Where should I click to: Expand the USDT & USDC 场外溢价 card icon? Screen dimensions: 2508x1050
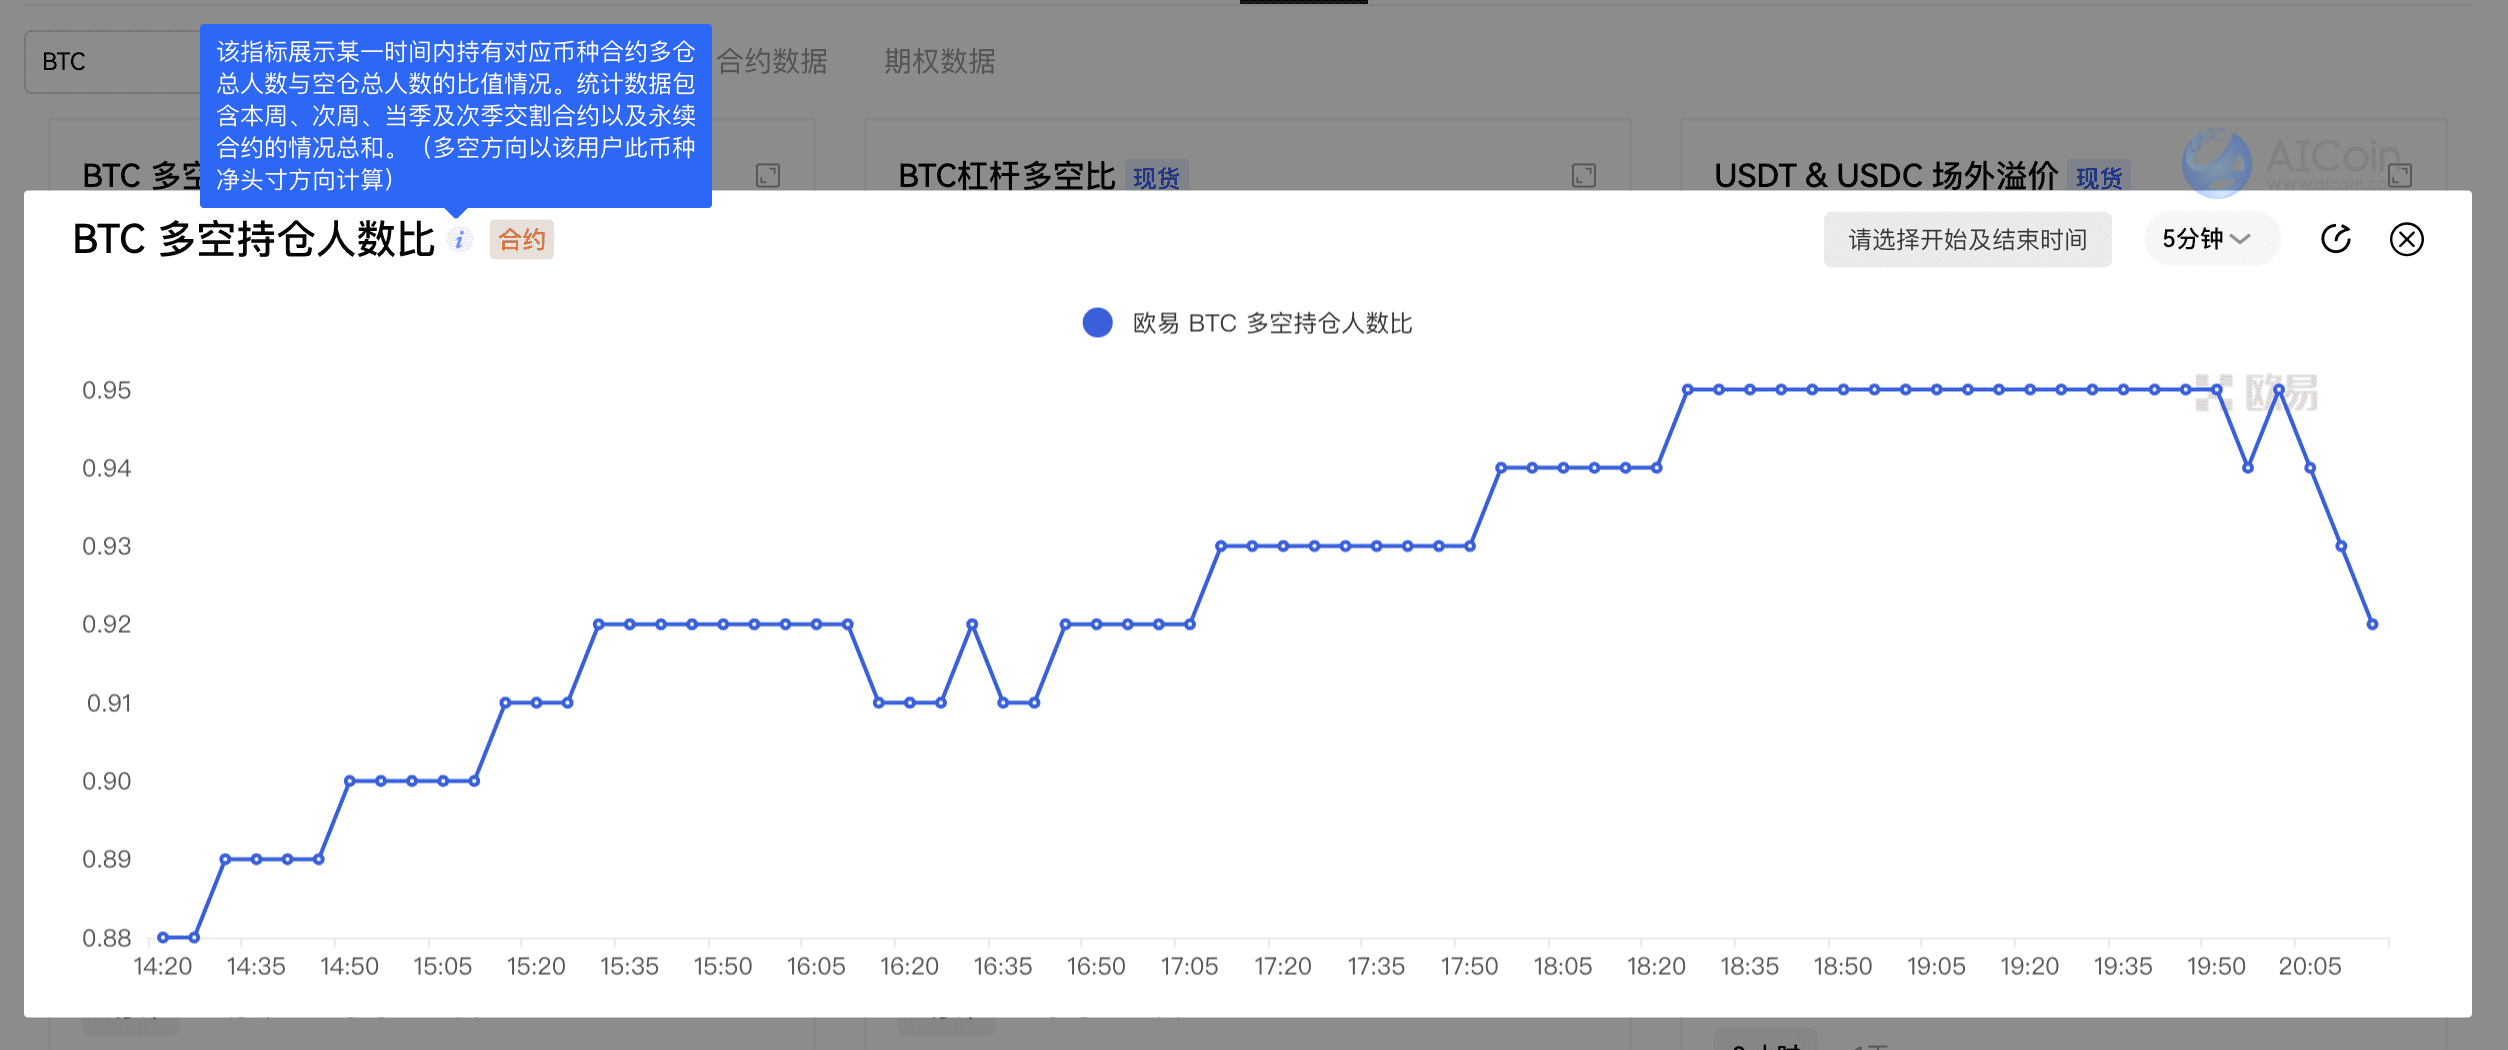(2400, 176)
